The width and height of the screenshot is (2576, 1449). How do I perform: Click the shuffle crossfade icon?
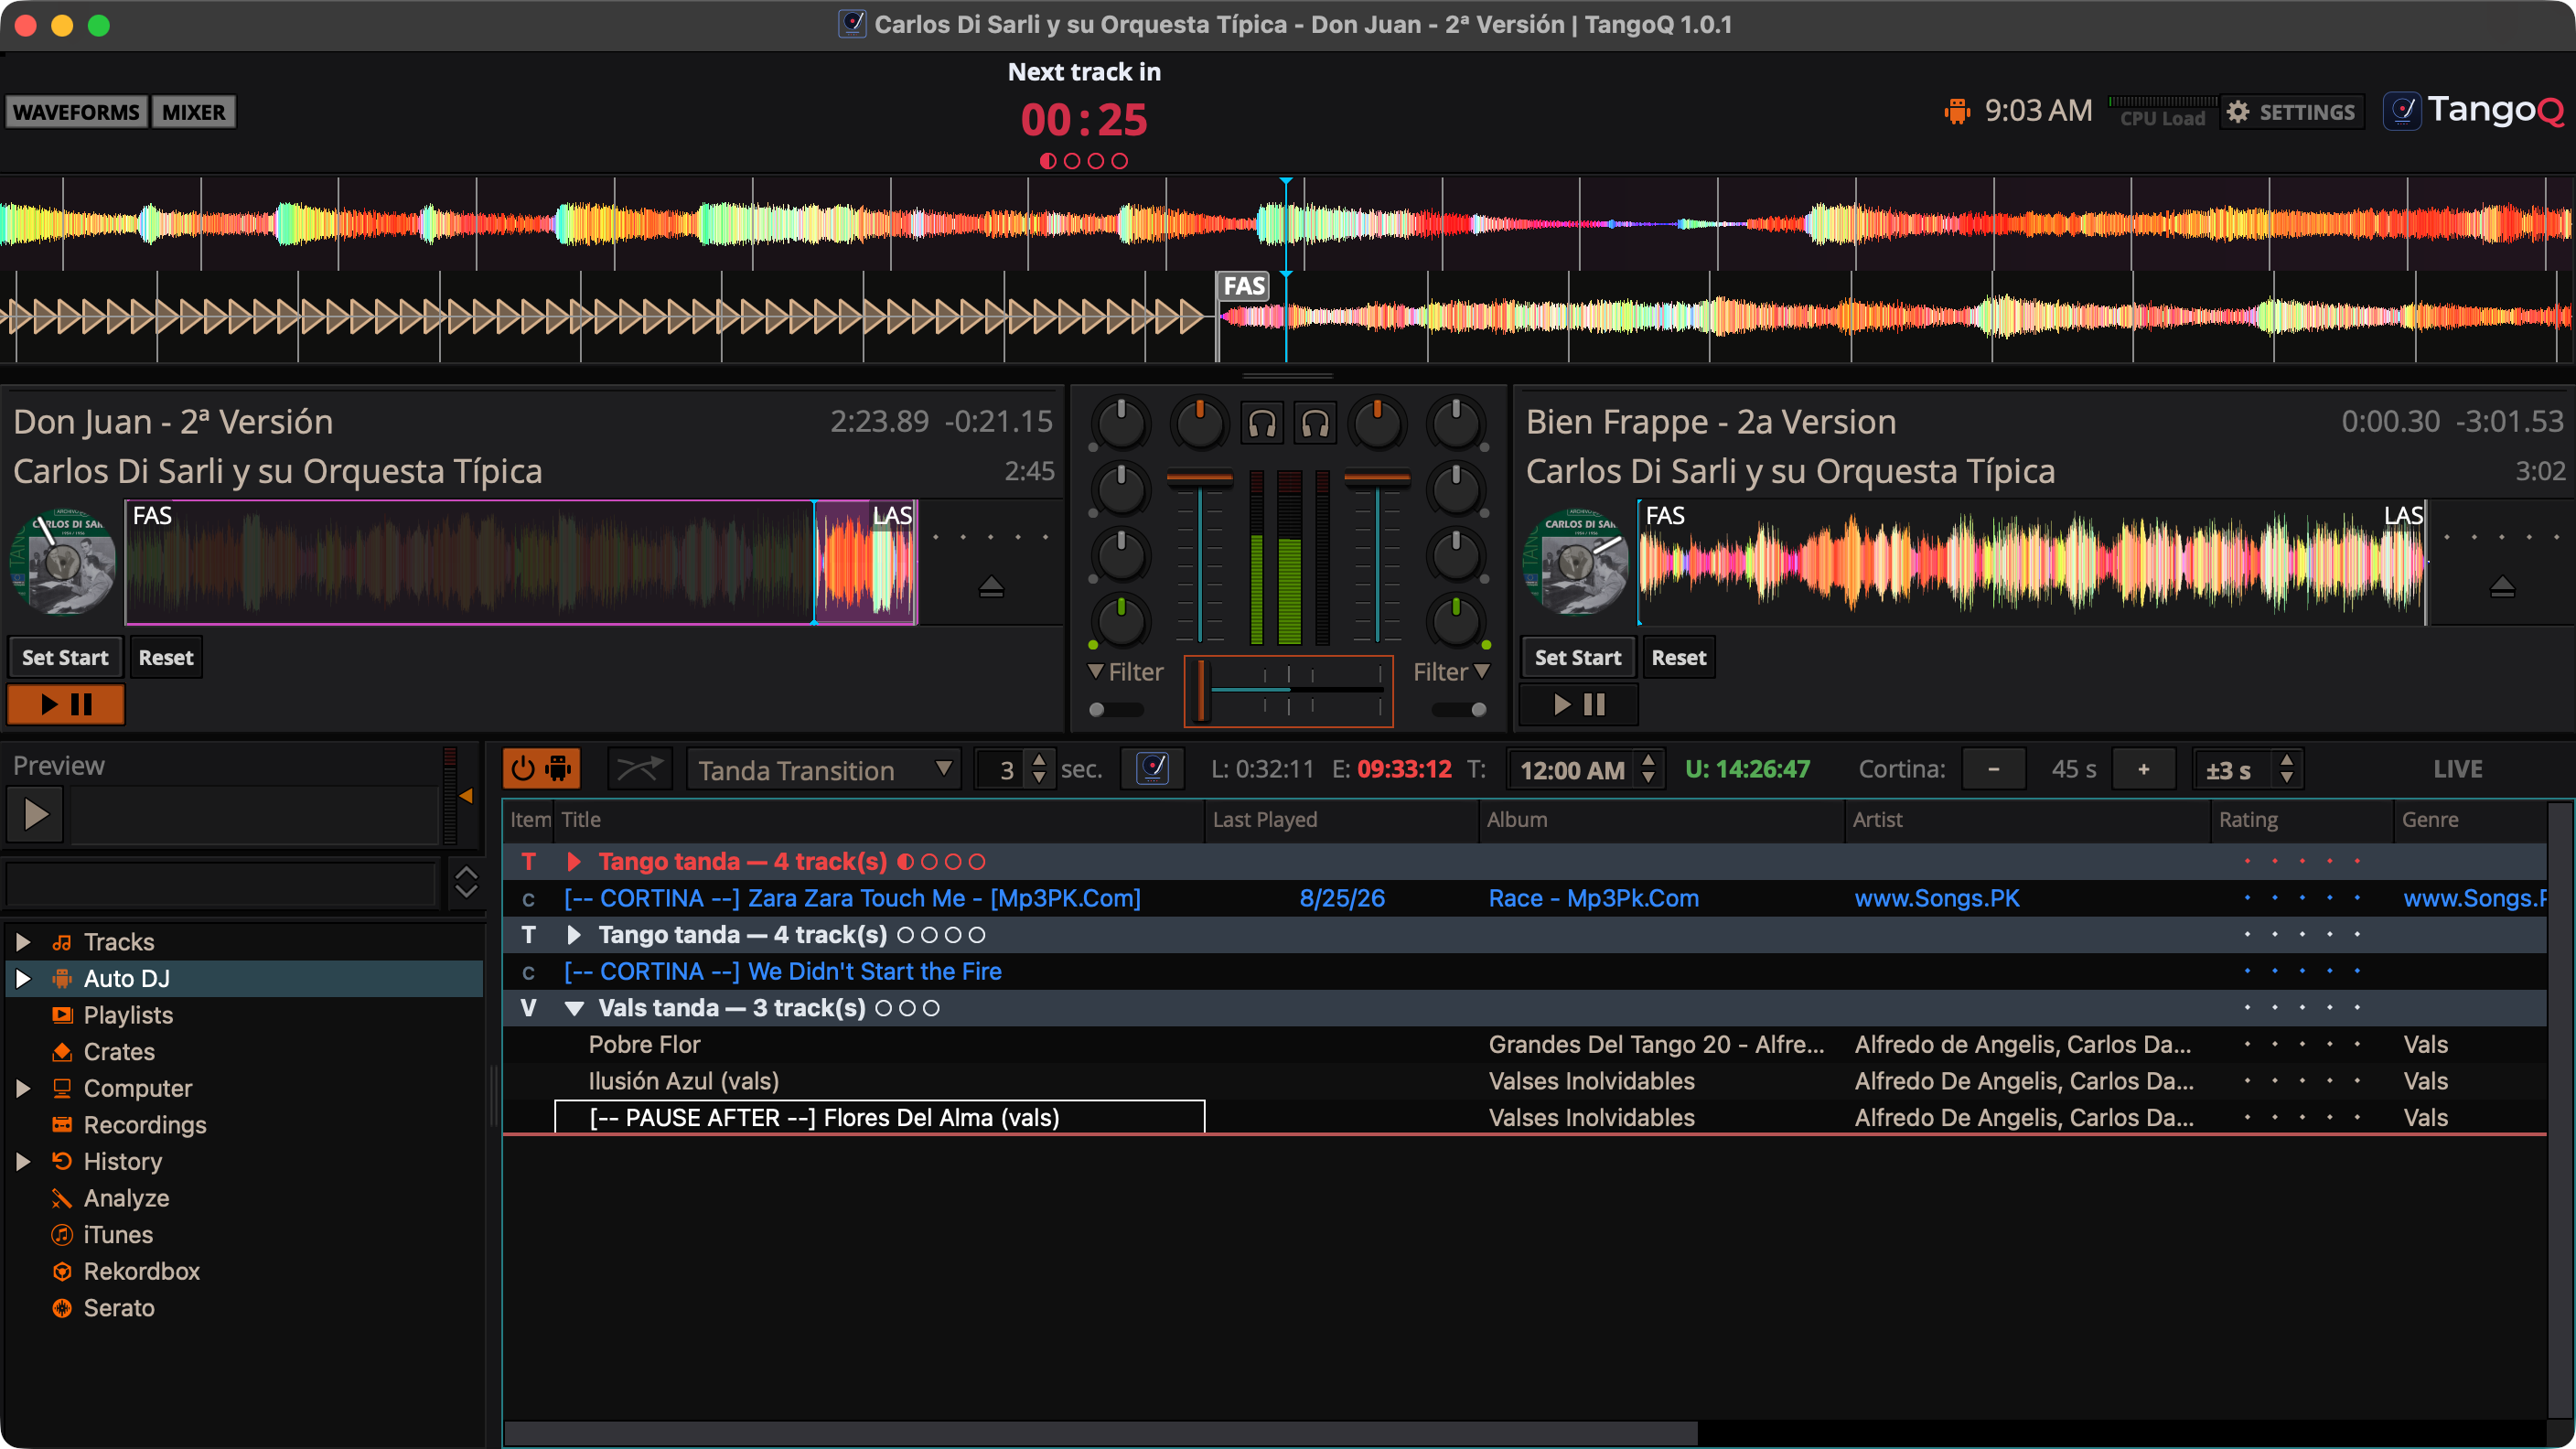[x=639, y=769]
